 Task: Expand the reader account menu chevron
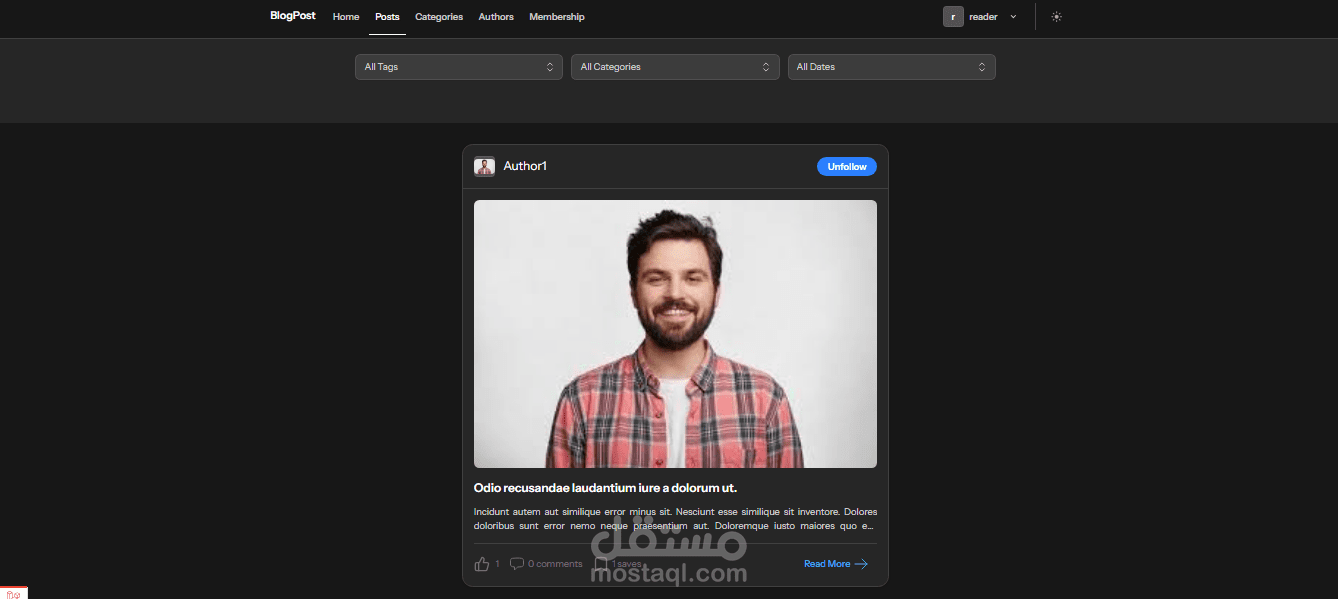[x=1013, y=17]
